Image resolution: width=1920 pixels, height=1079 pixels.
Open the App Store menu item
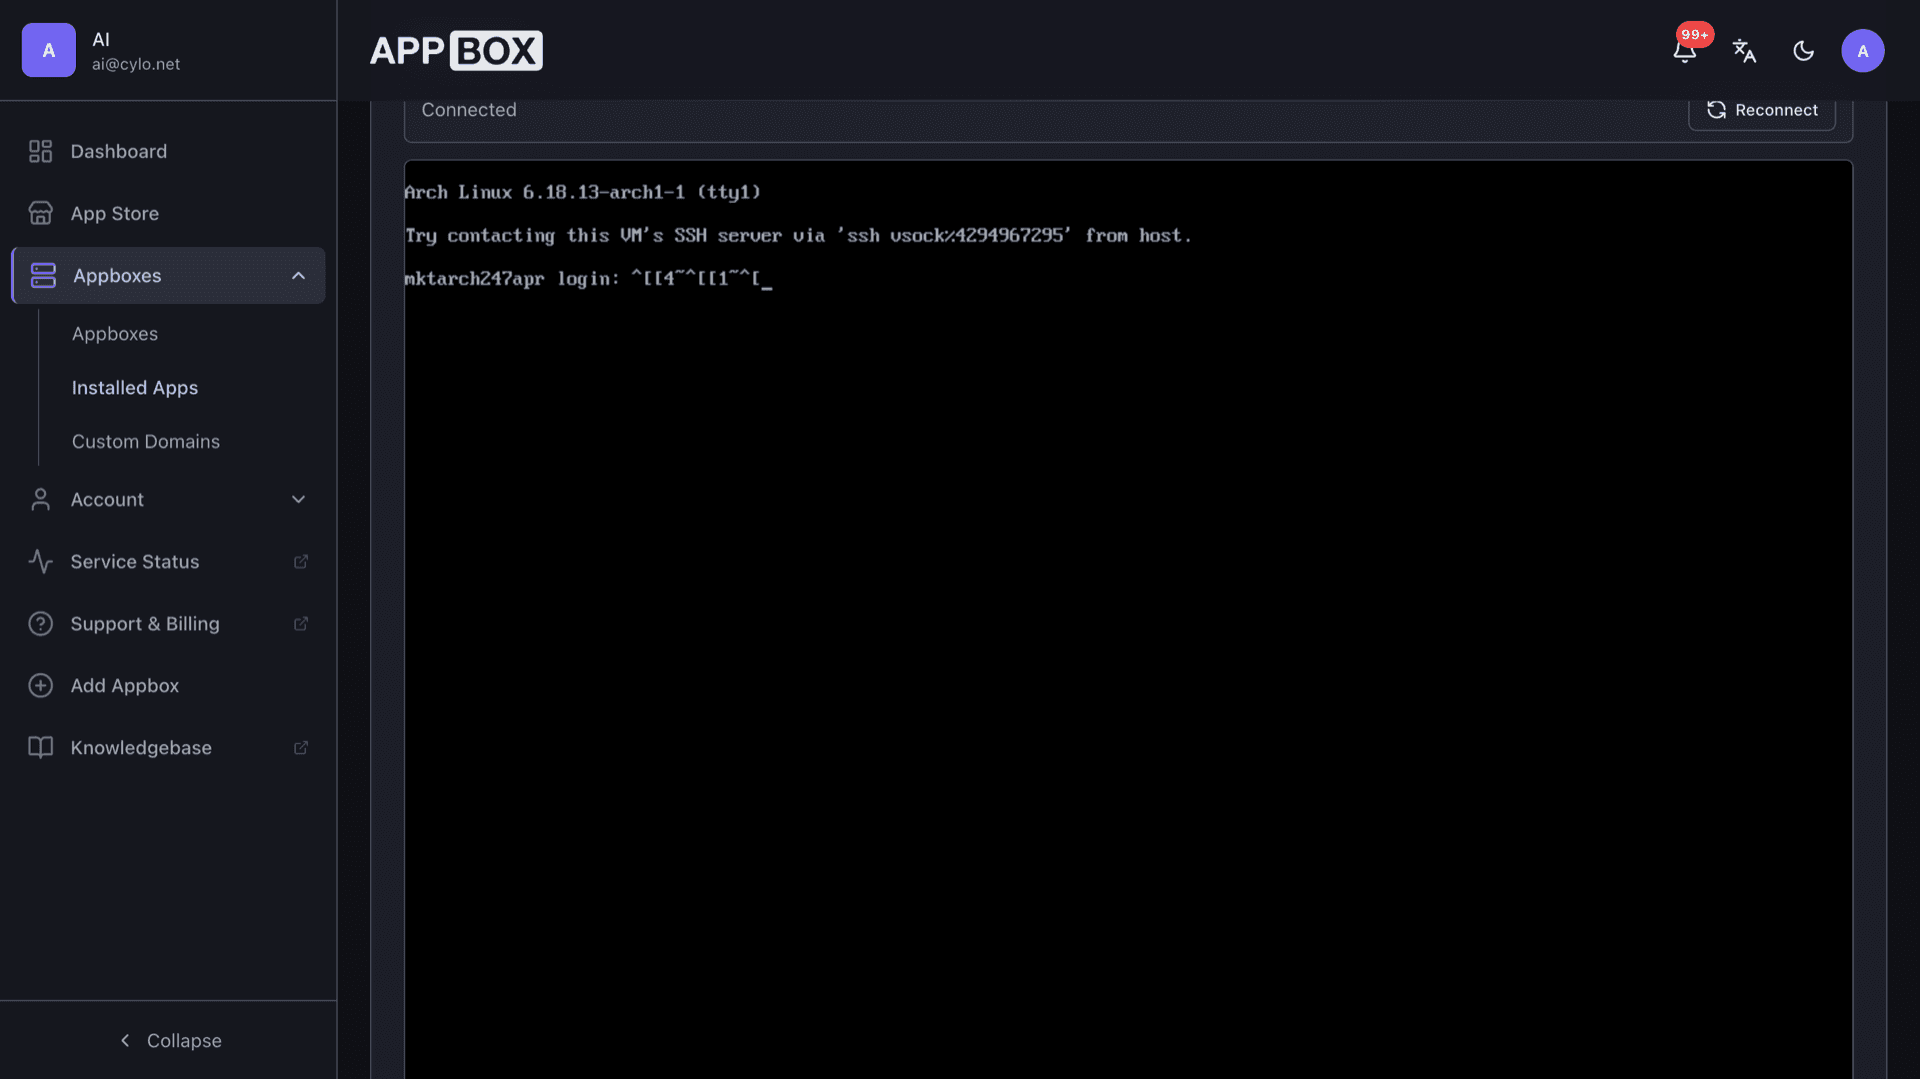(x=168, y=213)
